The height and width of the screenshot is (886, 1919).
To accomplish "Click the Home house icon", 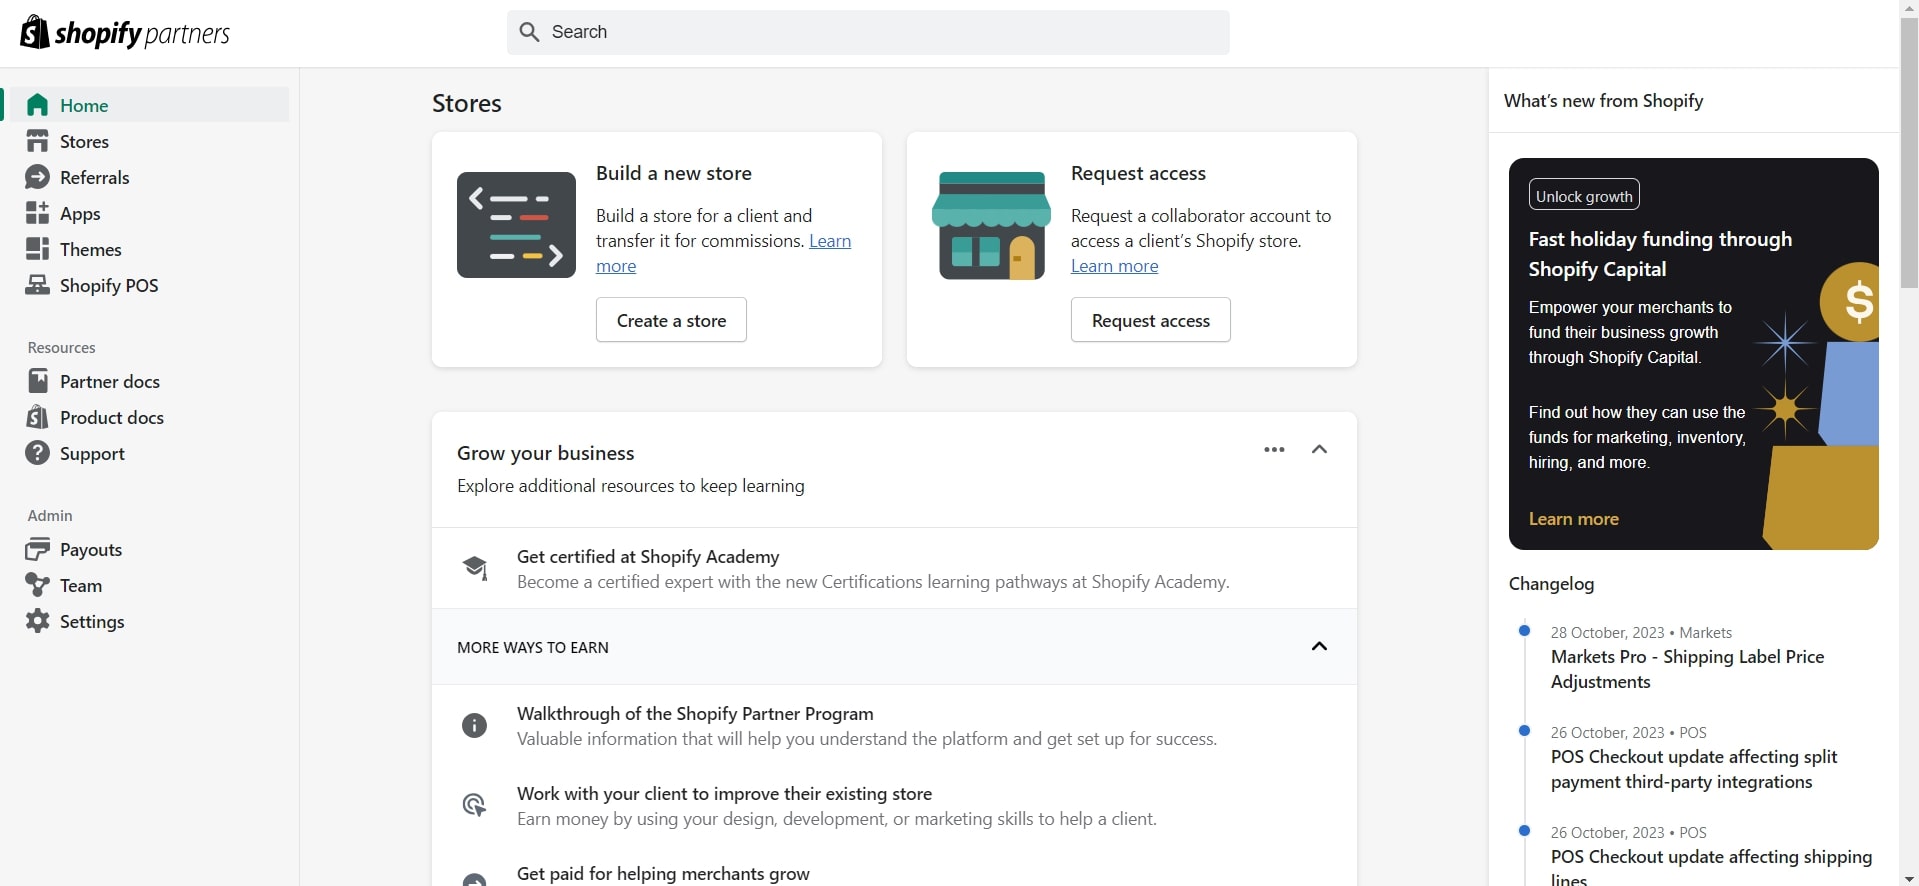I will [x=38, y=105].
